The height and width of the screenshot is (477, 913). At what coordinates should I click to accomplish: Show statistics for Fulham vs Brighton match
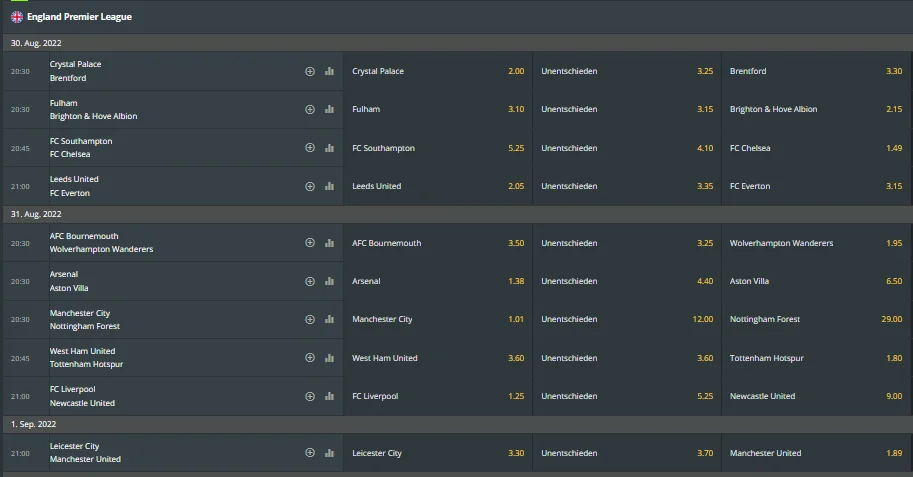(x=329, y=110)
